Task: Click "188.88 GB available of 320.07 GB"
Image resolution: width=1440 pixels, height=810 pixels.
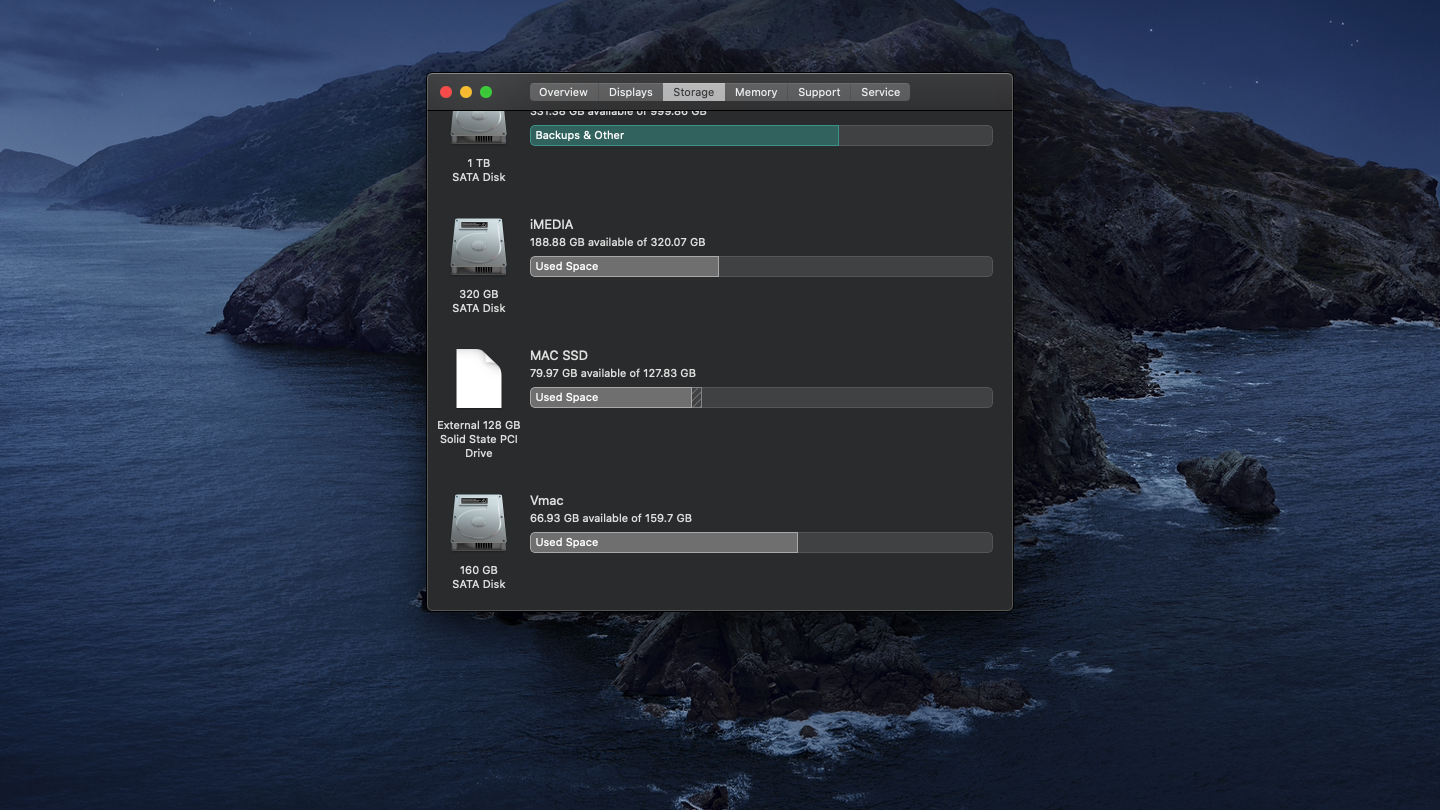Action: (x=618, y=242)
